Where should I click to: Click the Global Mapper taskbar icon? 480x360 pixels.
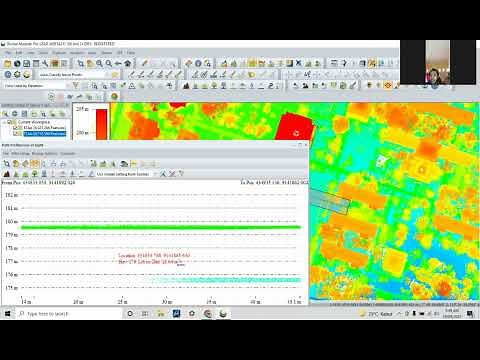click(x=223, y=314)
